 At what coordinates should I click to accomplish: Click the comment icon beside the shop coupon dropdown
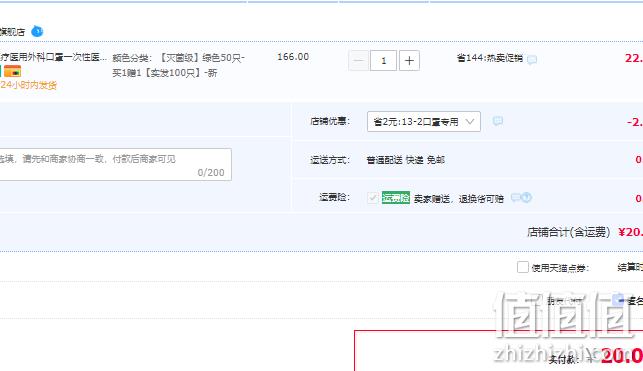click(x=497, y=121)
